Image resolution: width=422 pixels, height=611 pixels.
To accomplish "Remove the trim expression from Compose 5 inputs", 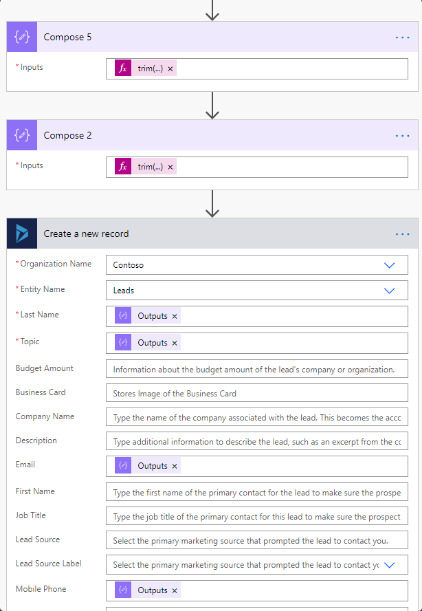I will (x=170, y=69).
